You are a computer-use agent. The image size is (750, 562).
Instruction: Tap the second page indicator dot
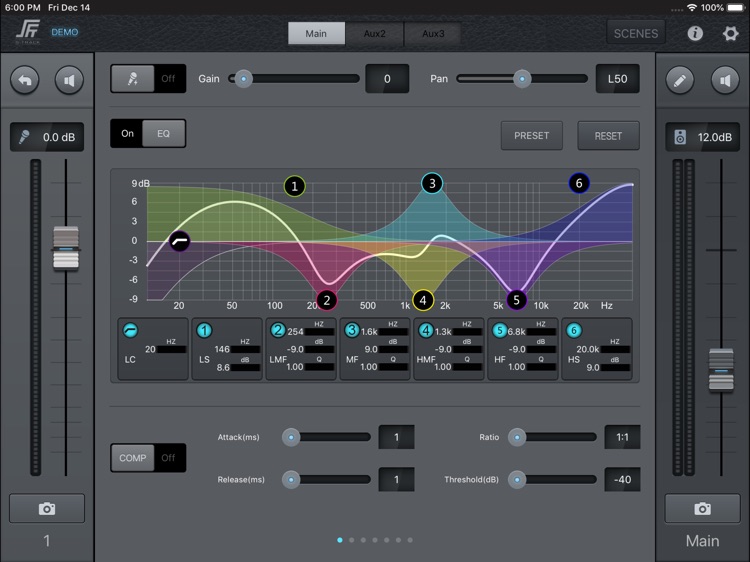coord(352,540)
